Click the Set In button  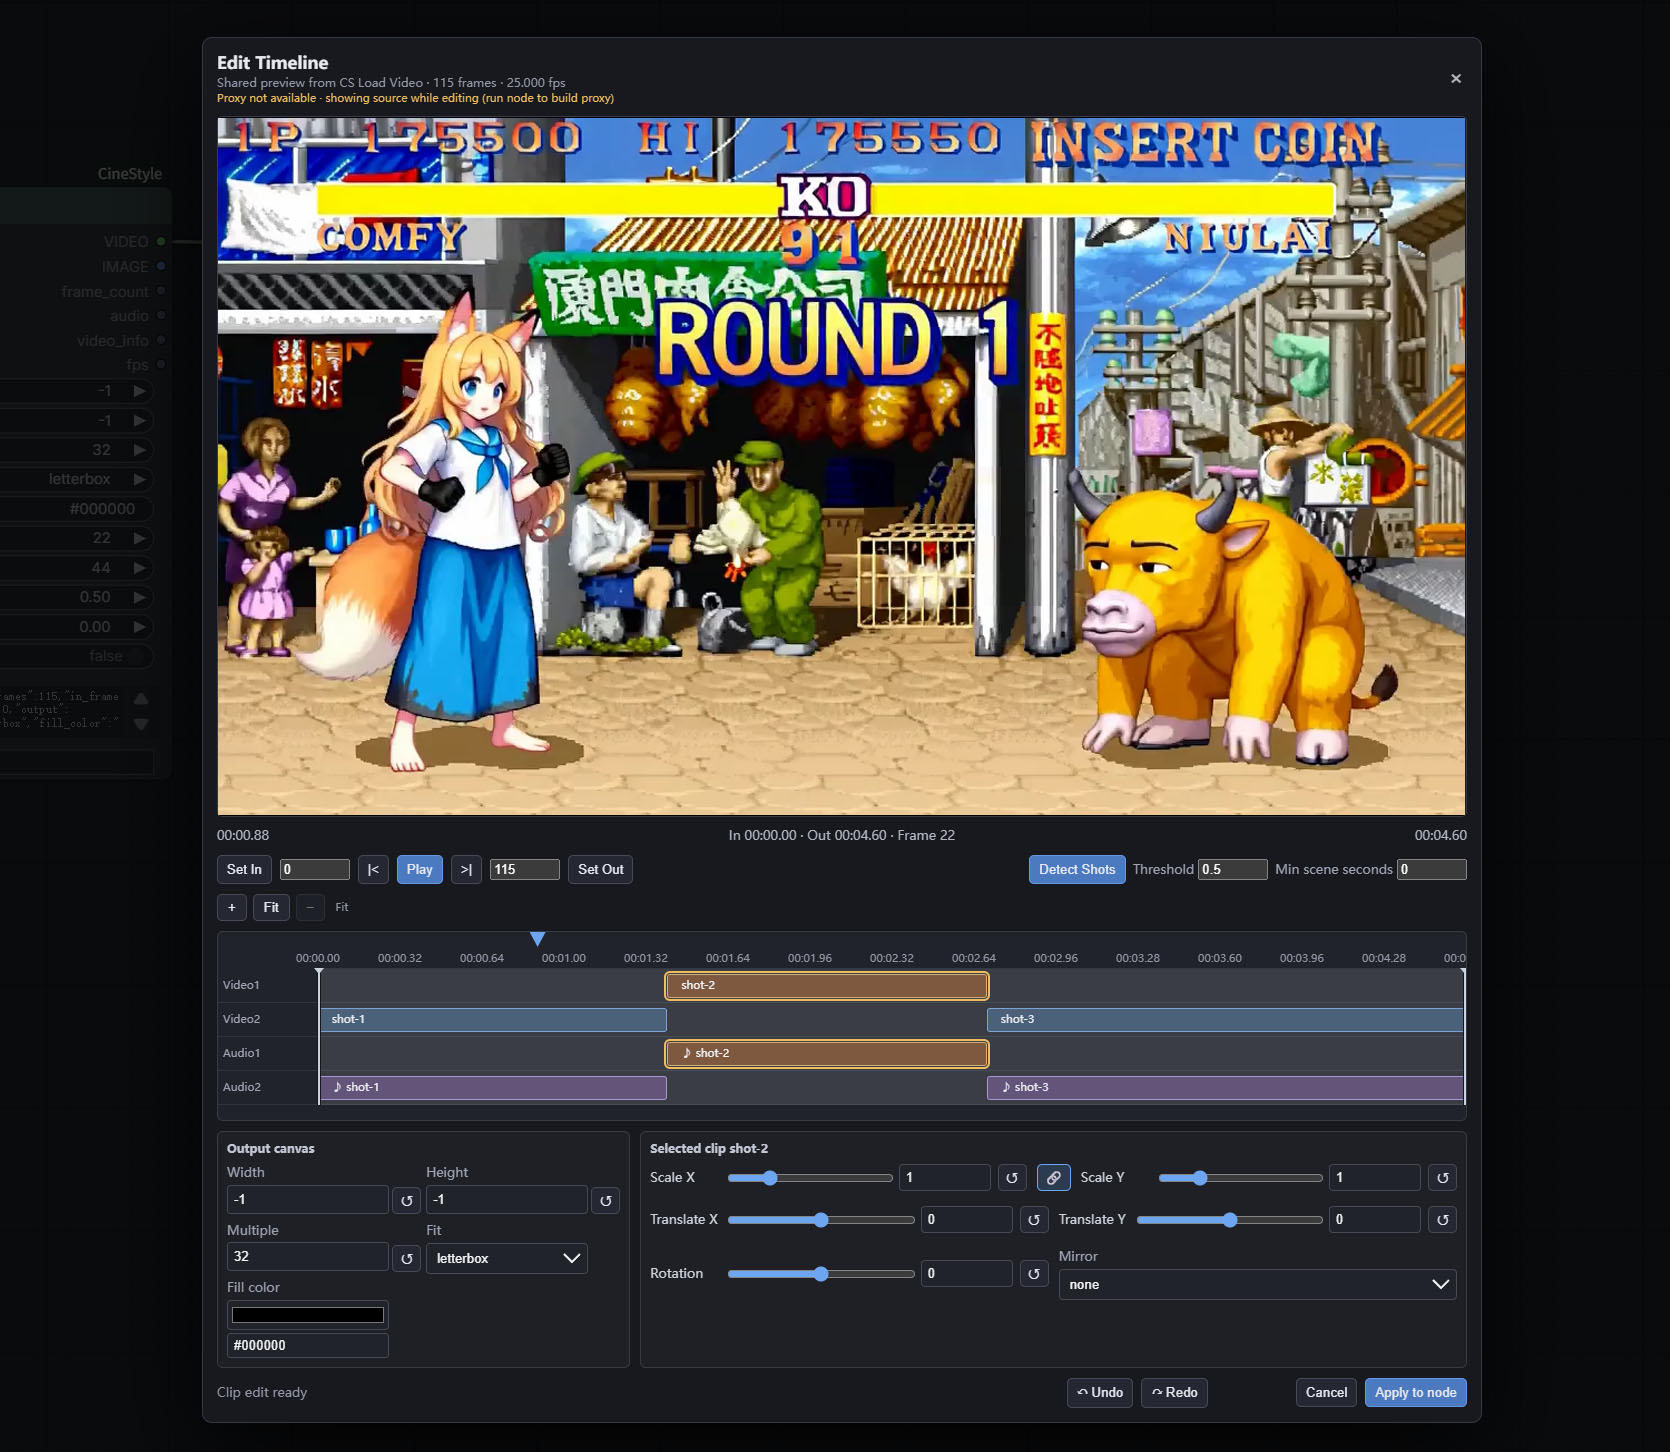[244, 869]
